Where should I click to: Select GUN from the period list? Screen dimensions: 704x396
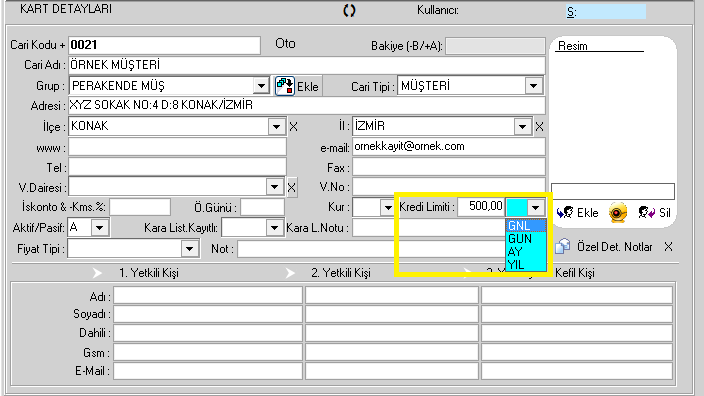(526, 238)
